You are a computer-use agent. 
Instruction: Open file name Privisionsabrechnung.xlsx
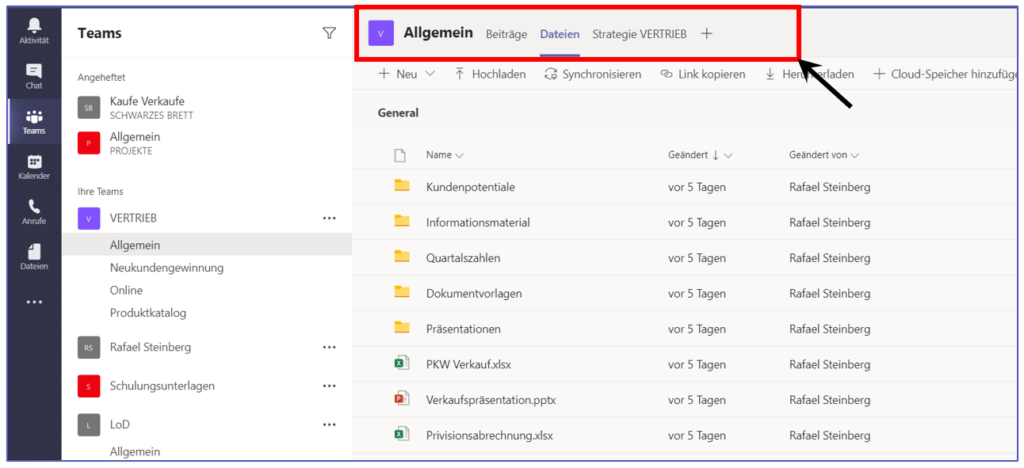pos(490,435)
